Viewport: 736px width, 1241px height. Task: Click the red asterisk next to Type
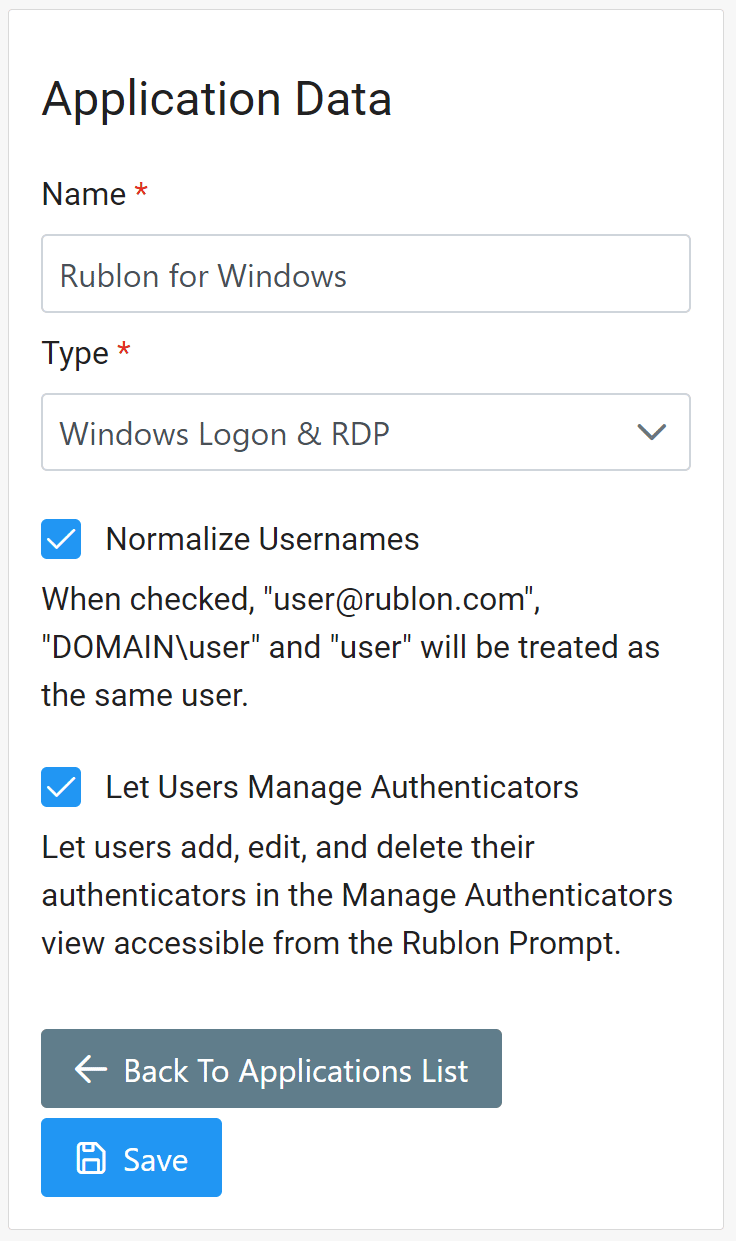(124, 352)
